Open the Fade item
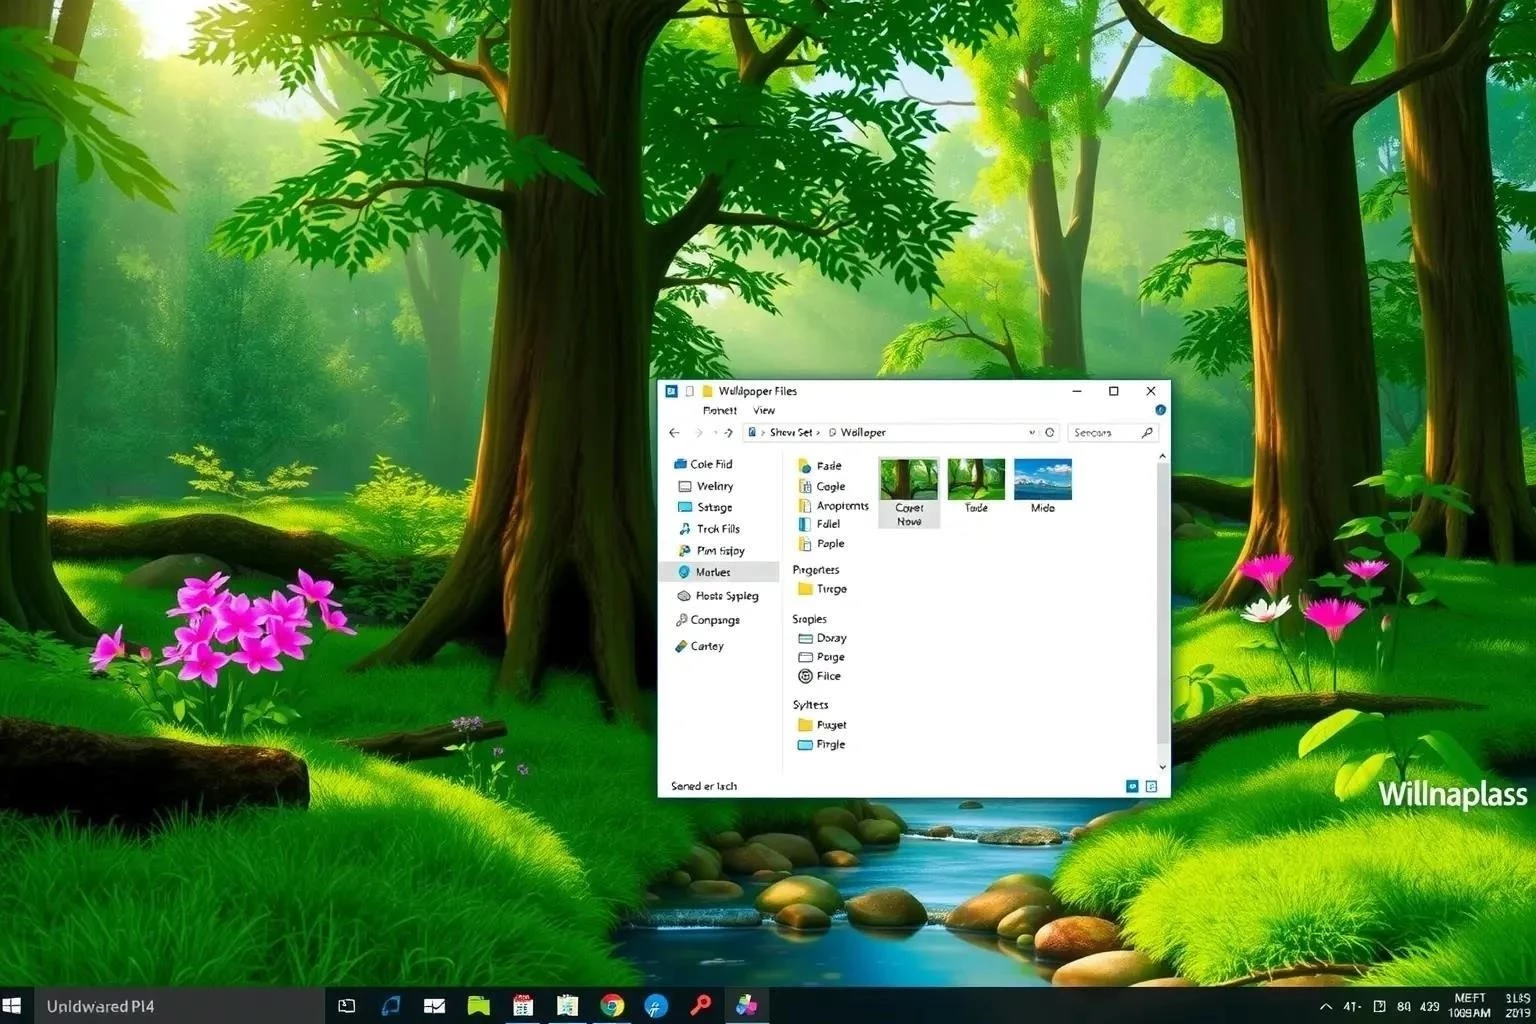 pyautogui.click(x=820, y=466)
